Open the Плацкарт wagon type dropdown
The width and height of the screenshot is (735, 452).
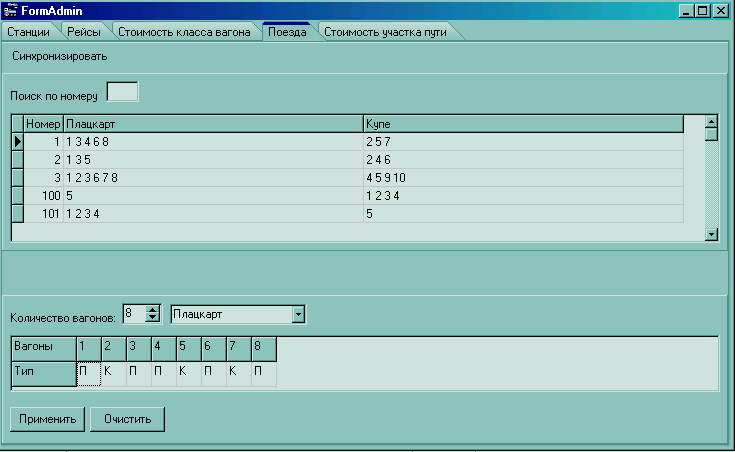pos(298,315)
